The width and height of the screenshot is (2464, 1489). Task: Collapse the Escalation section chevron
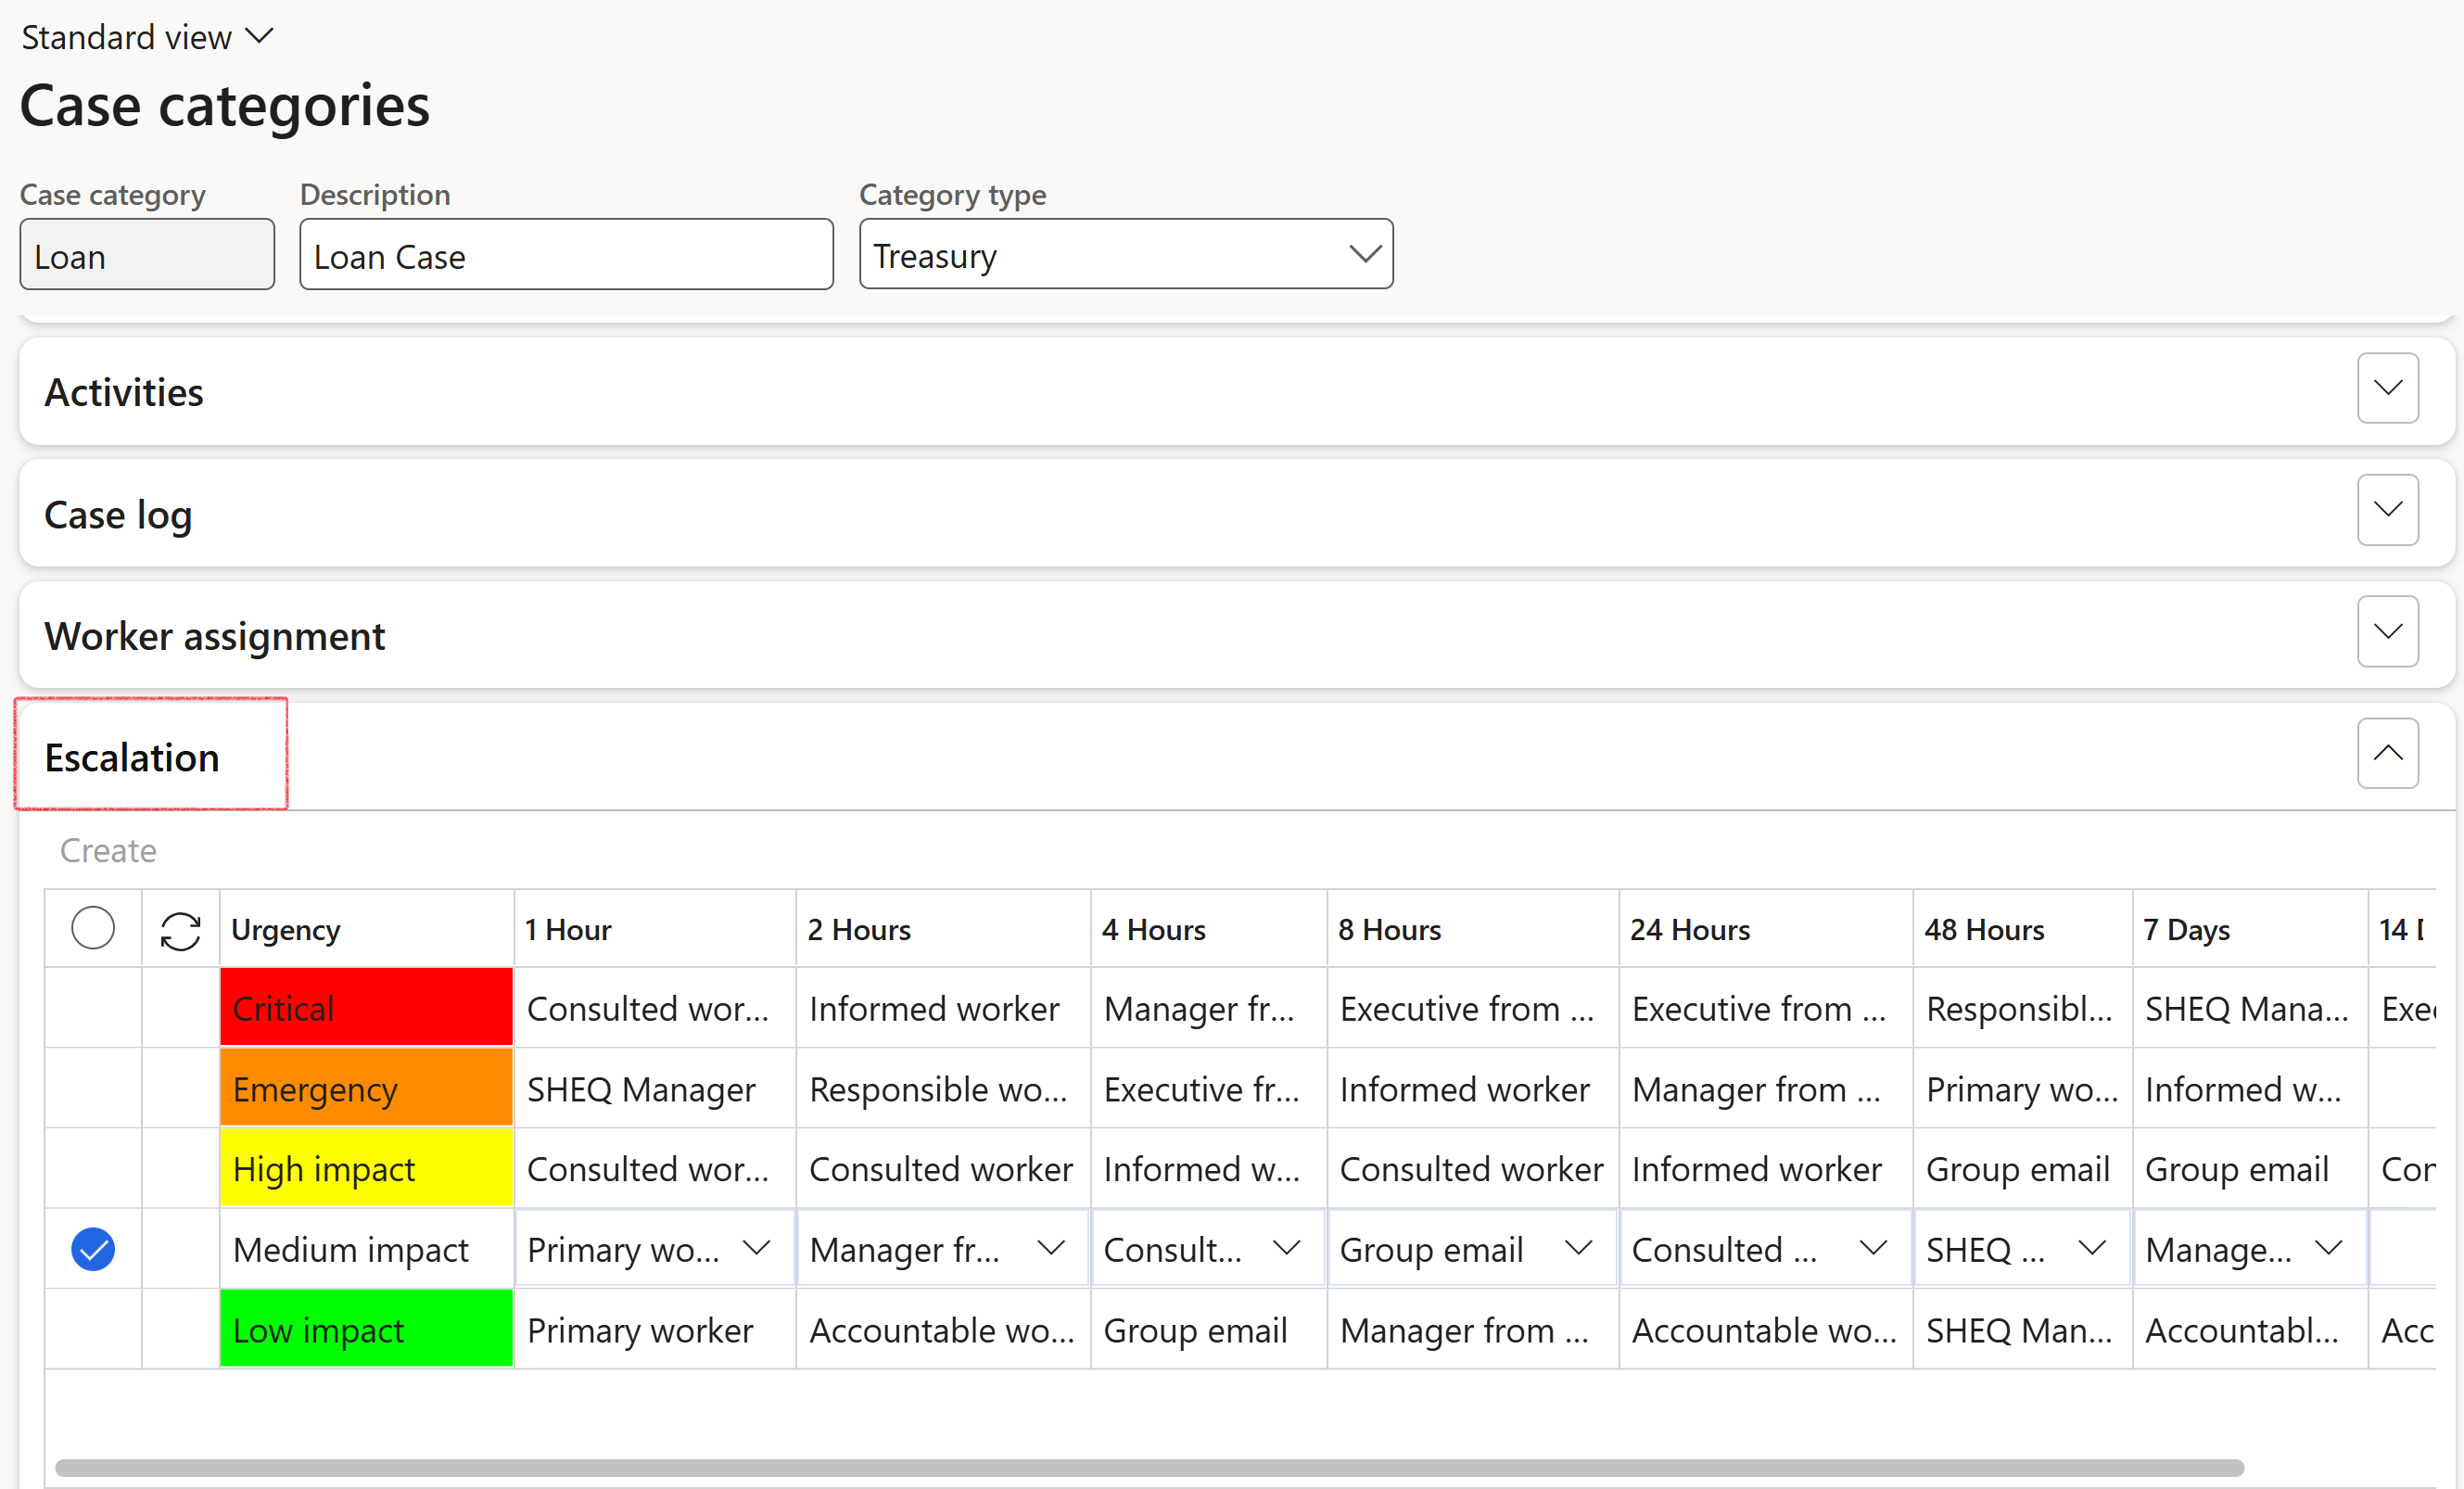tap(2387, 753)
